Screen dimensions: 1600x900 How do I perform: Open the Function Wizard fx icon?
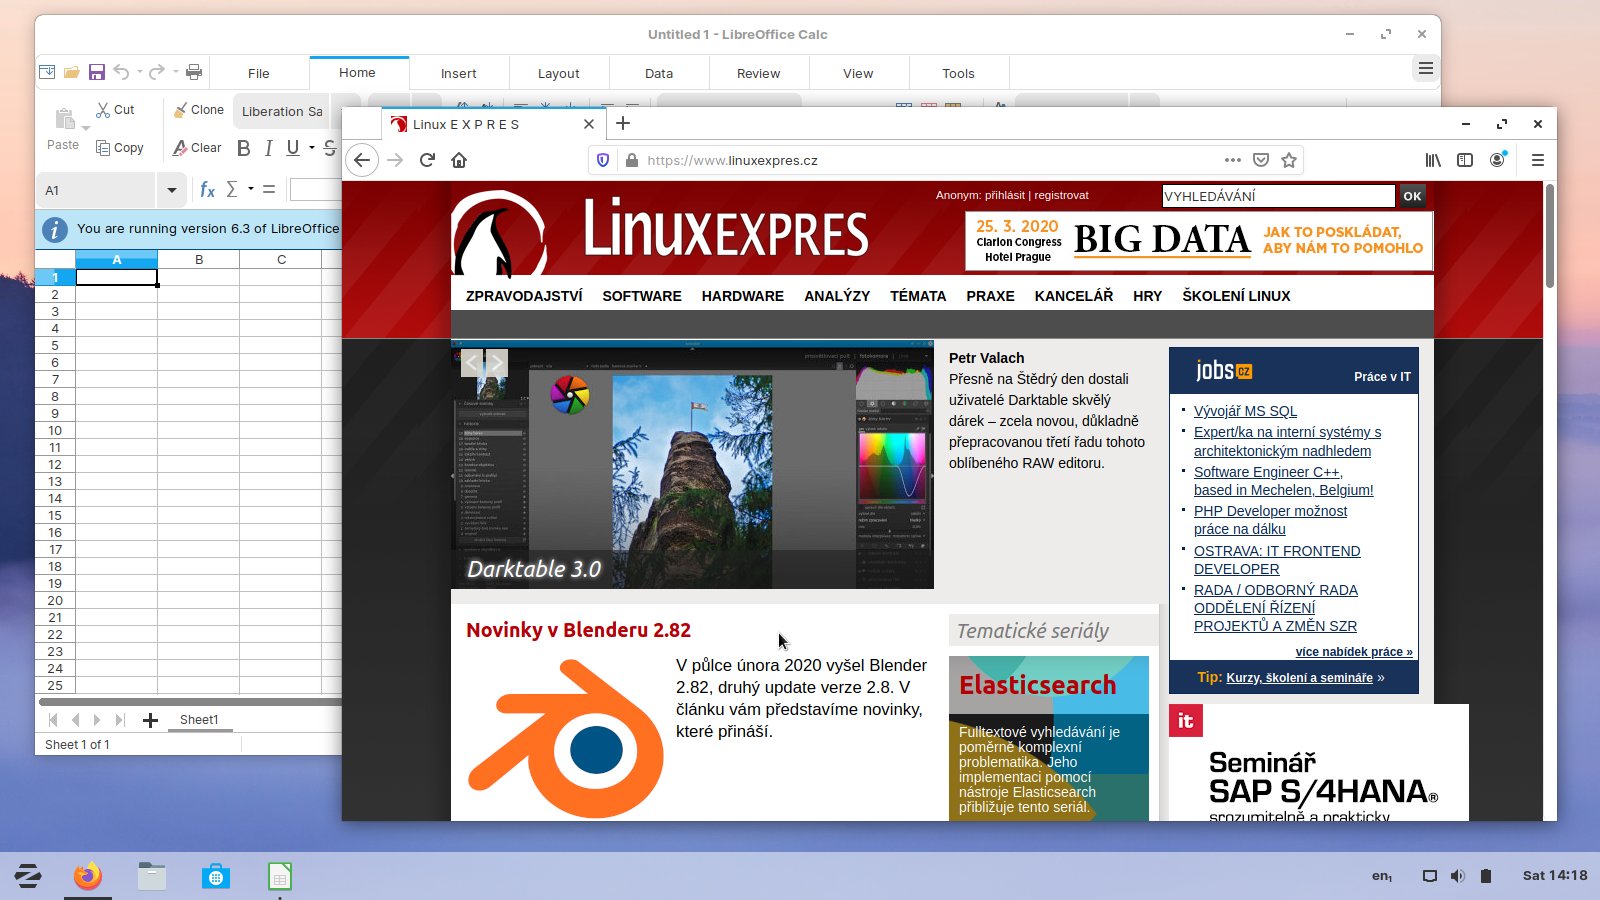pyautogui.click(x=207, y=189)
